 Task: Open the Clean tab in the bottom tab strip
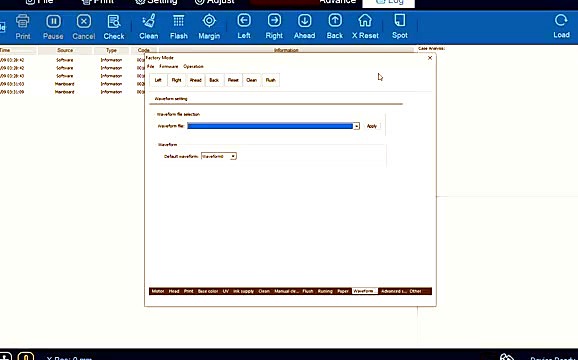(x=264, y=291)
